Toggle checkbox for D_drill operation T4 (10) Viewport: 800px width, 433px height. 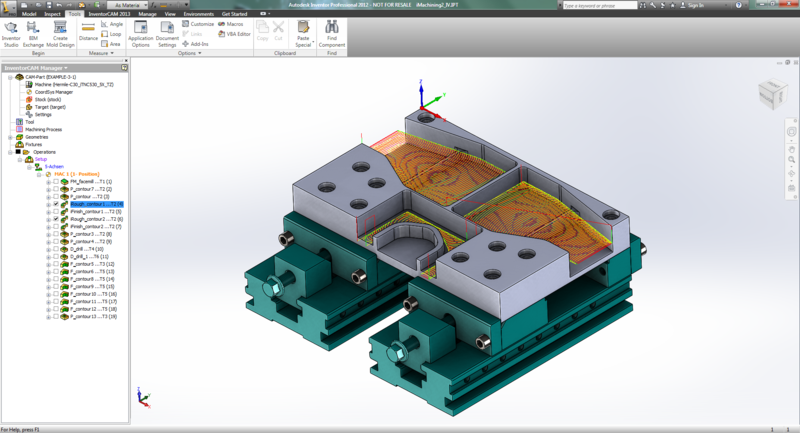click(56, 249)
